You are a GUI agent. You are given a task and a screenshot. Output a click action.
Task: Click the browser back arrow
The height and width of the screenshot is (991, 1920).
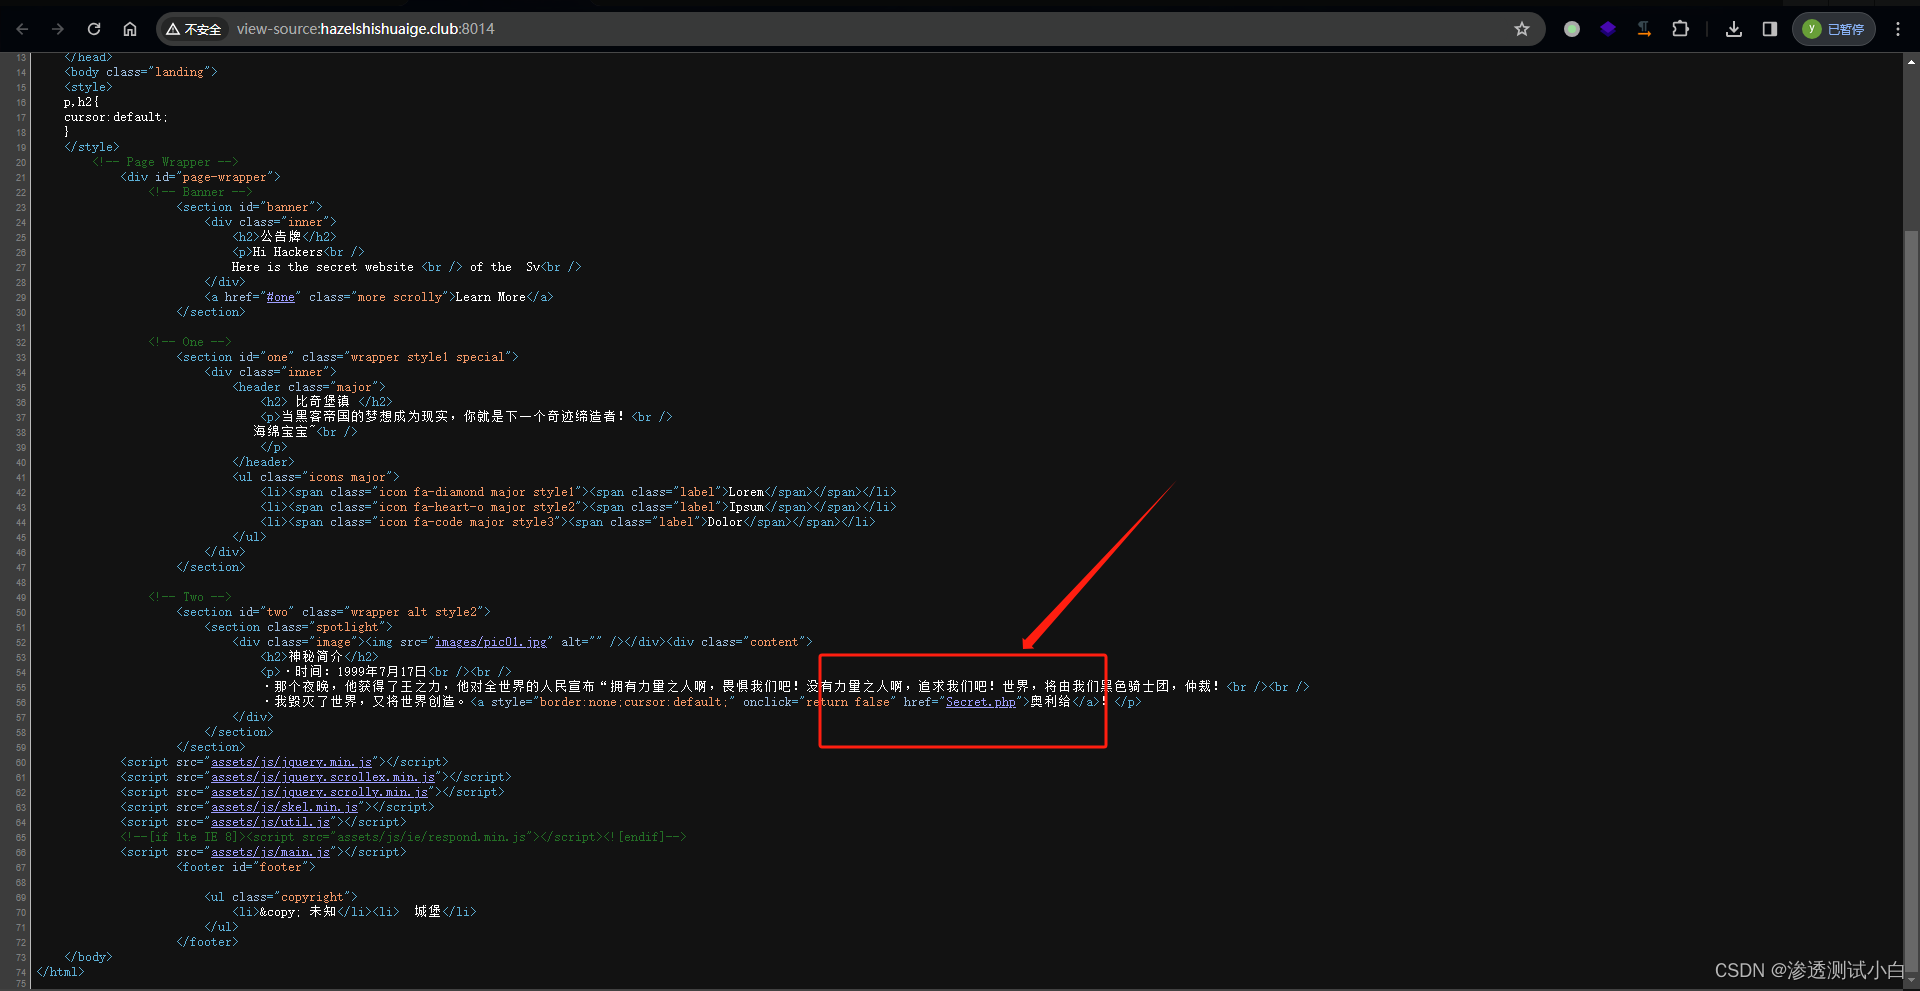coord(22,29)
